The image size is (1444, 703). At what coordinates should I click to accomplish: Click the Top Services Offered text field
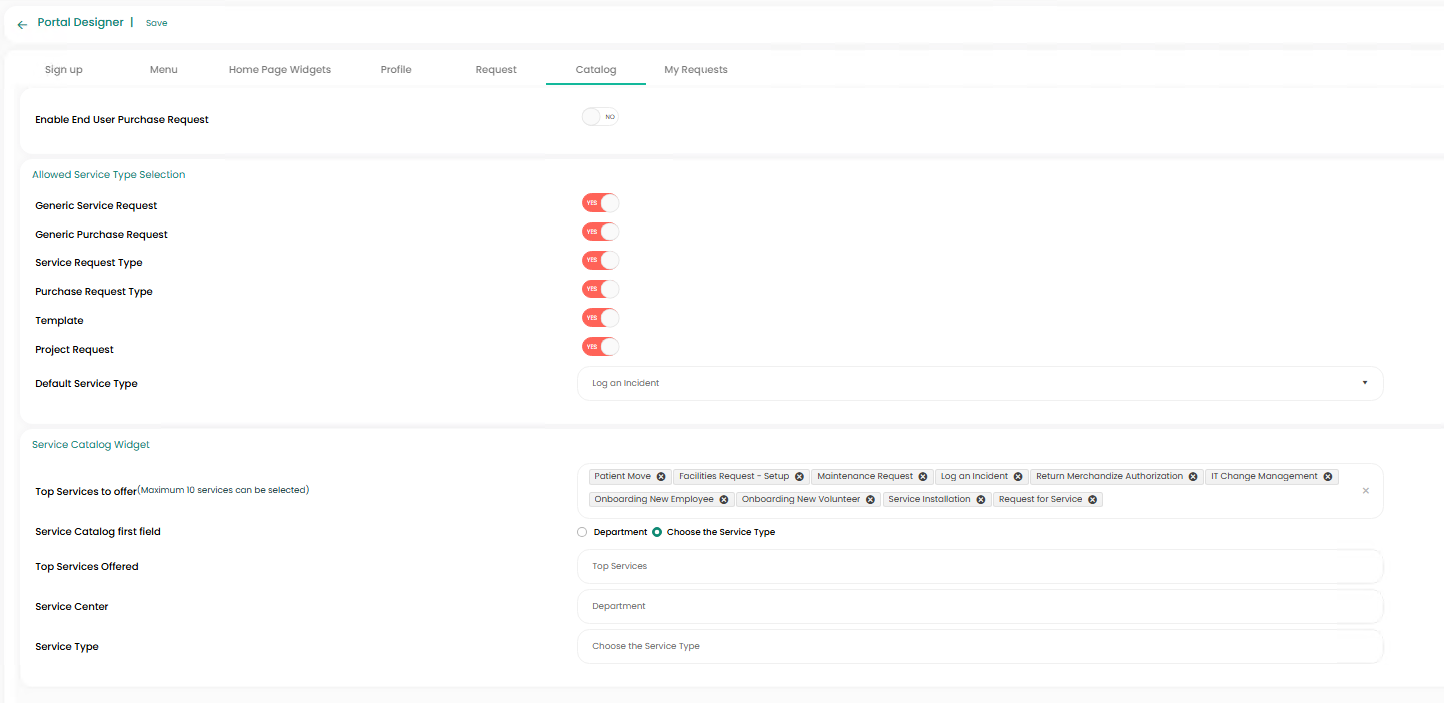coord(979,566)
